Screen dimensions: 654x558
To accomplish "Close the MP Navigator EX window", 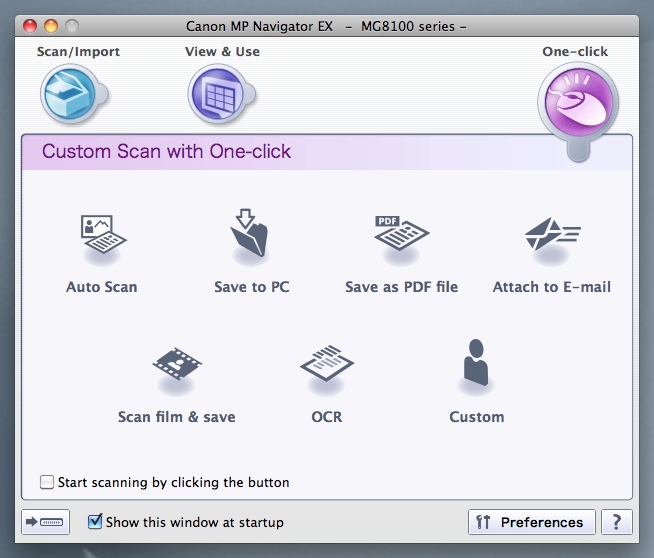I will tap(30, 26).
